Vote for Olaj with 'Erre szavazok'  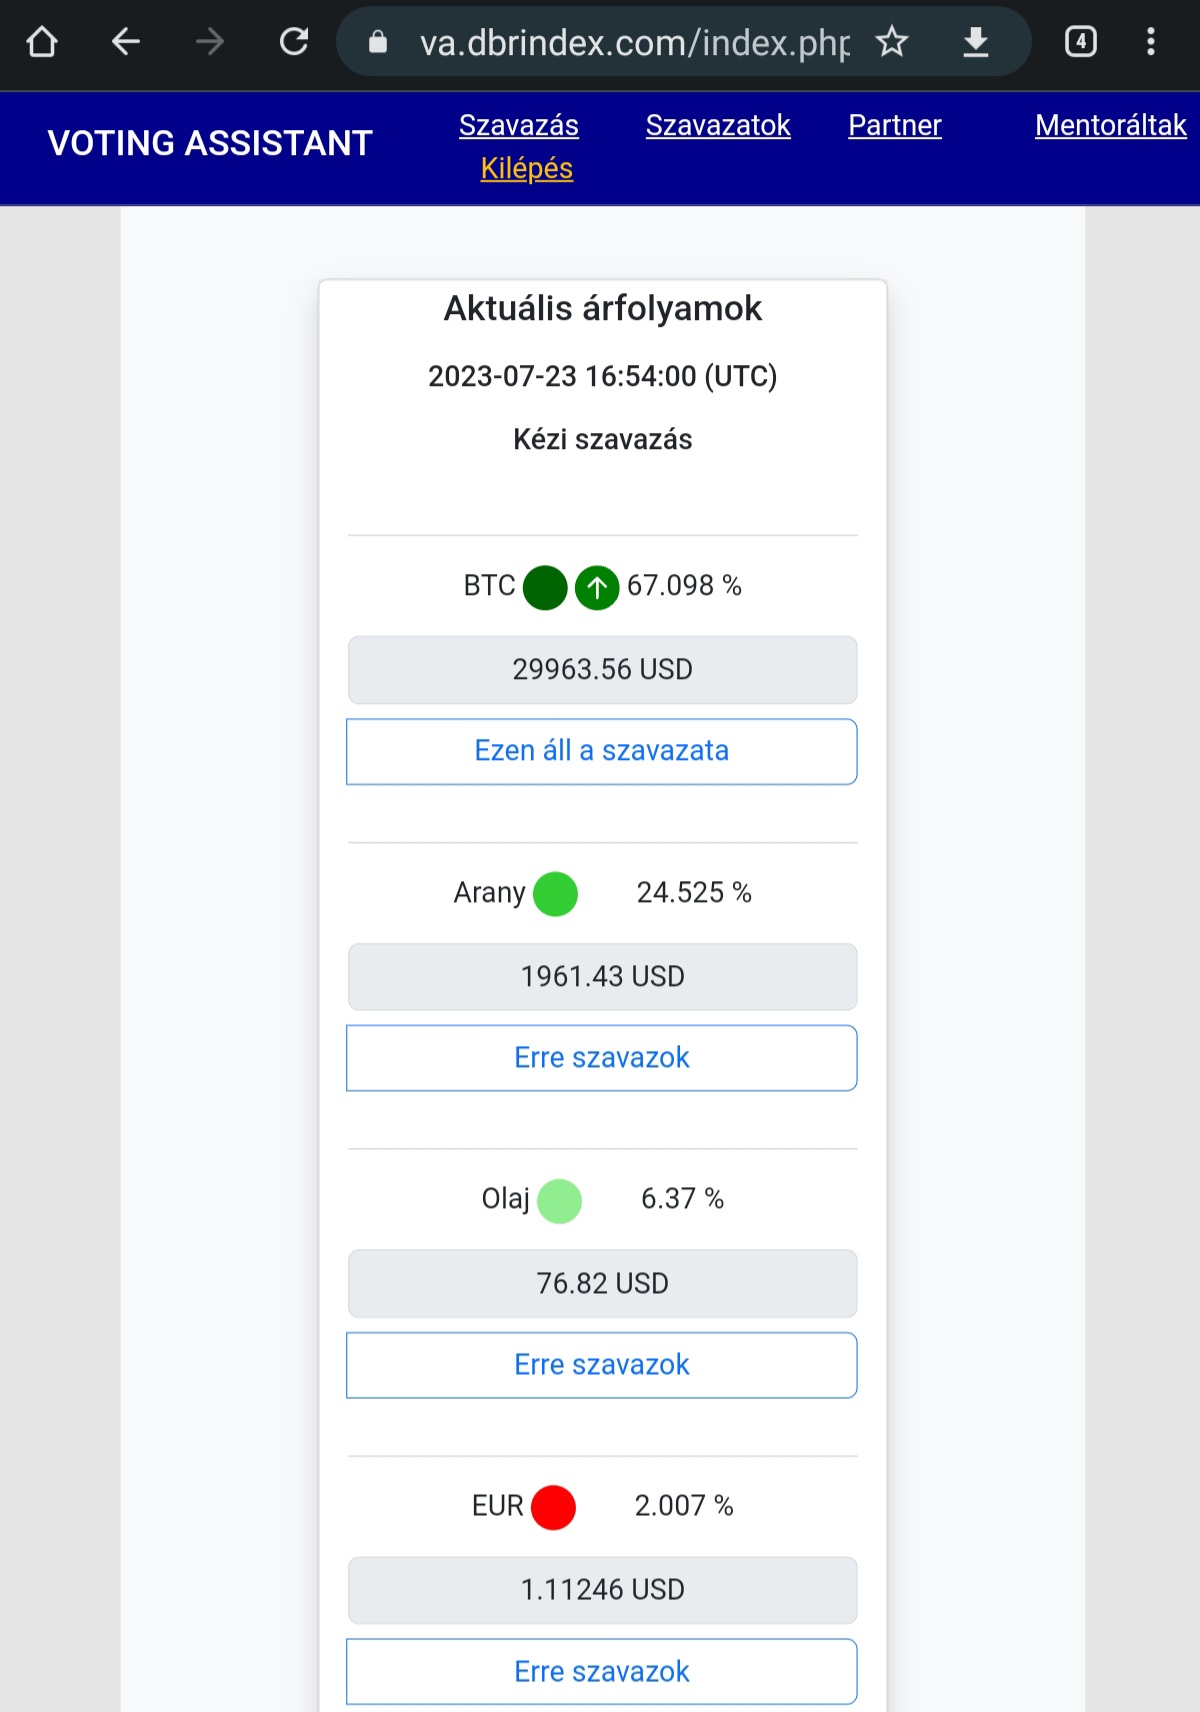point(602,1365)
